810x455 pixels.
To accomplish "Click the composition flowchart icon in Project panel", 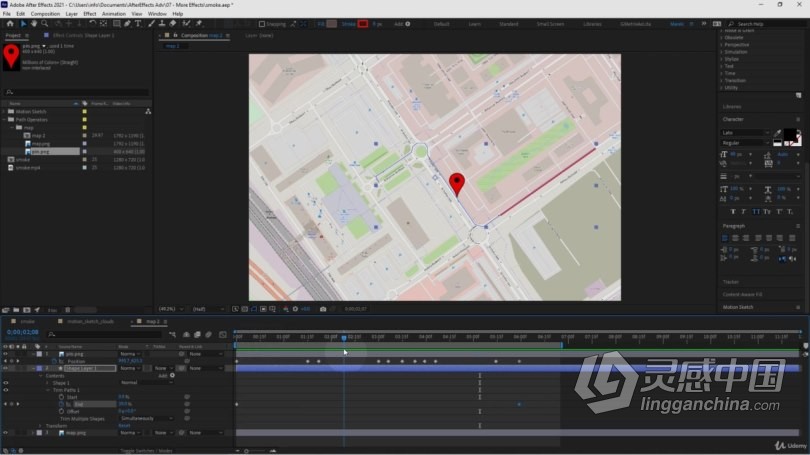I will click(148, 112).
